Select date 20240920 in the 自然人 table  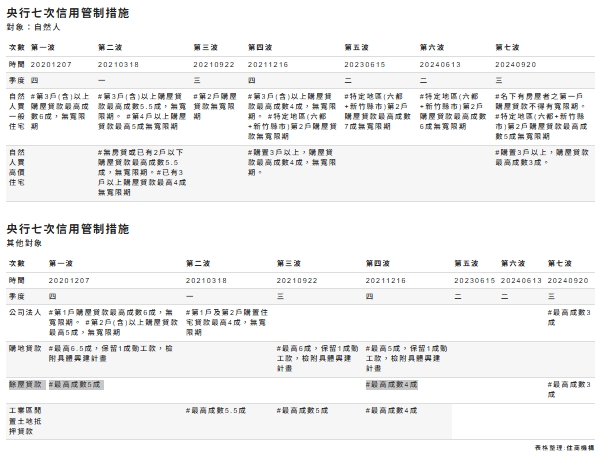tap(515, 65)
